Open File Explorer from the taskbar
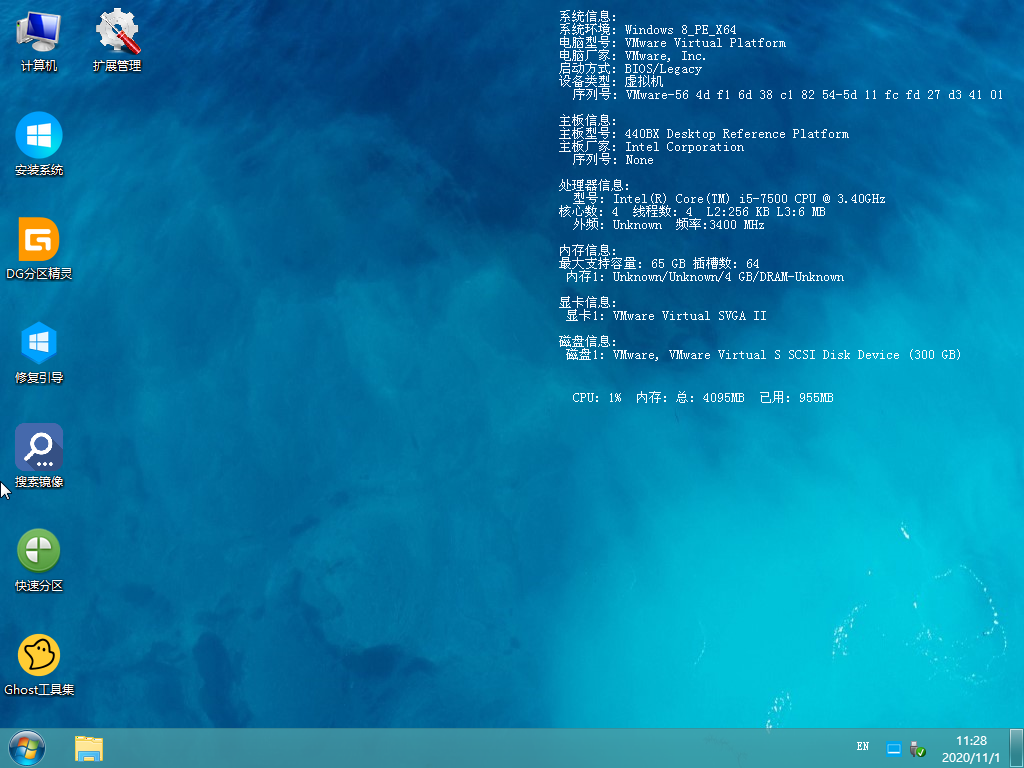The image size is (1024, 768). (89, 748)
